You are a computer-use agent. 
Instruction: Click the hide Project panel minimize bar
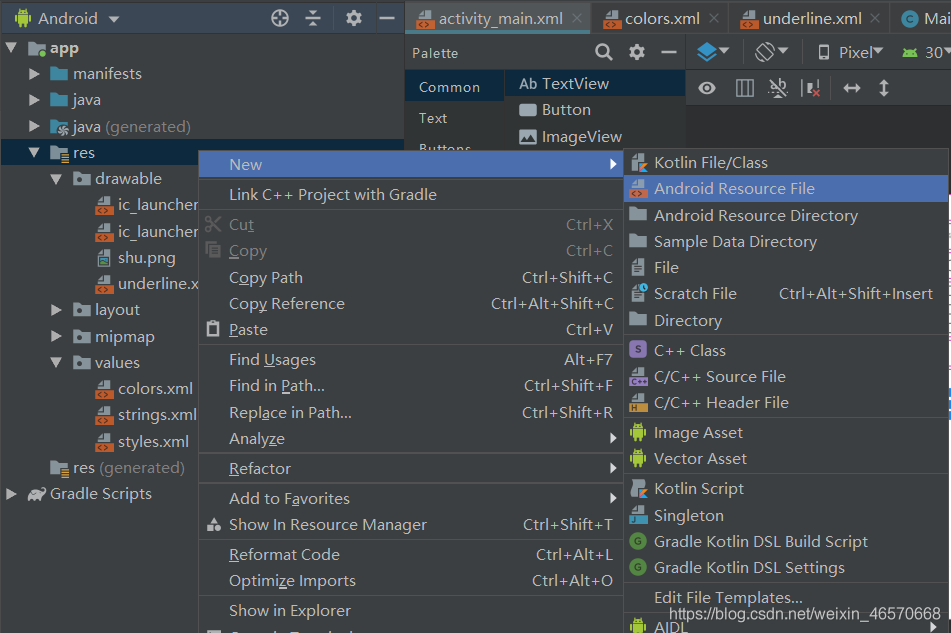click(387, 17)
